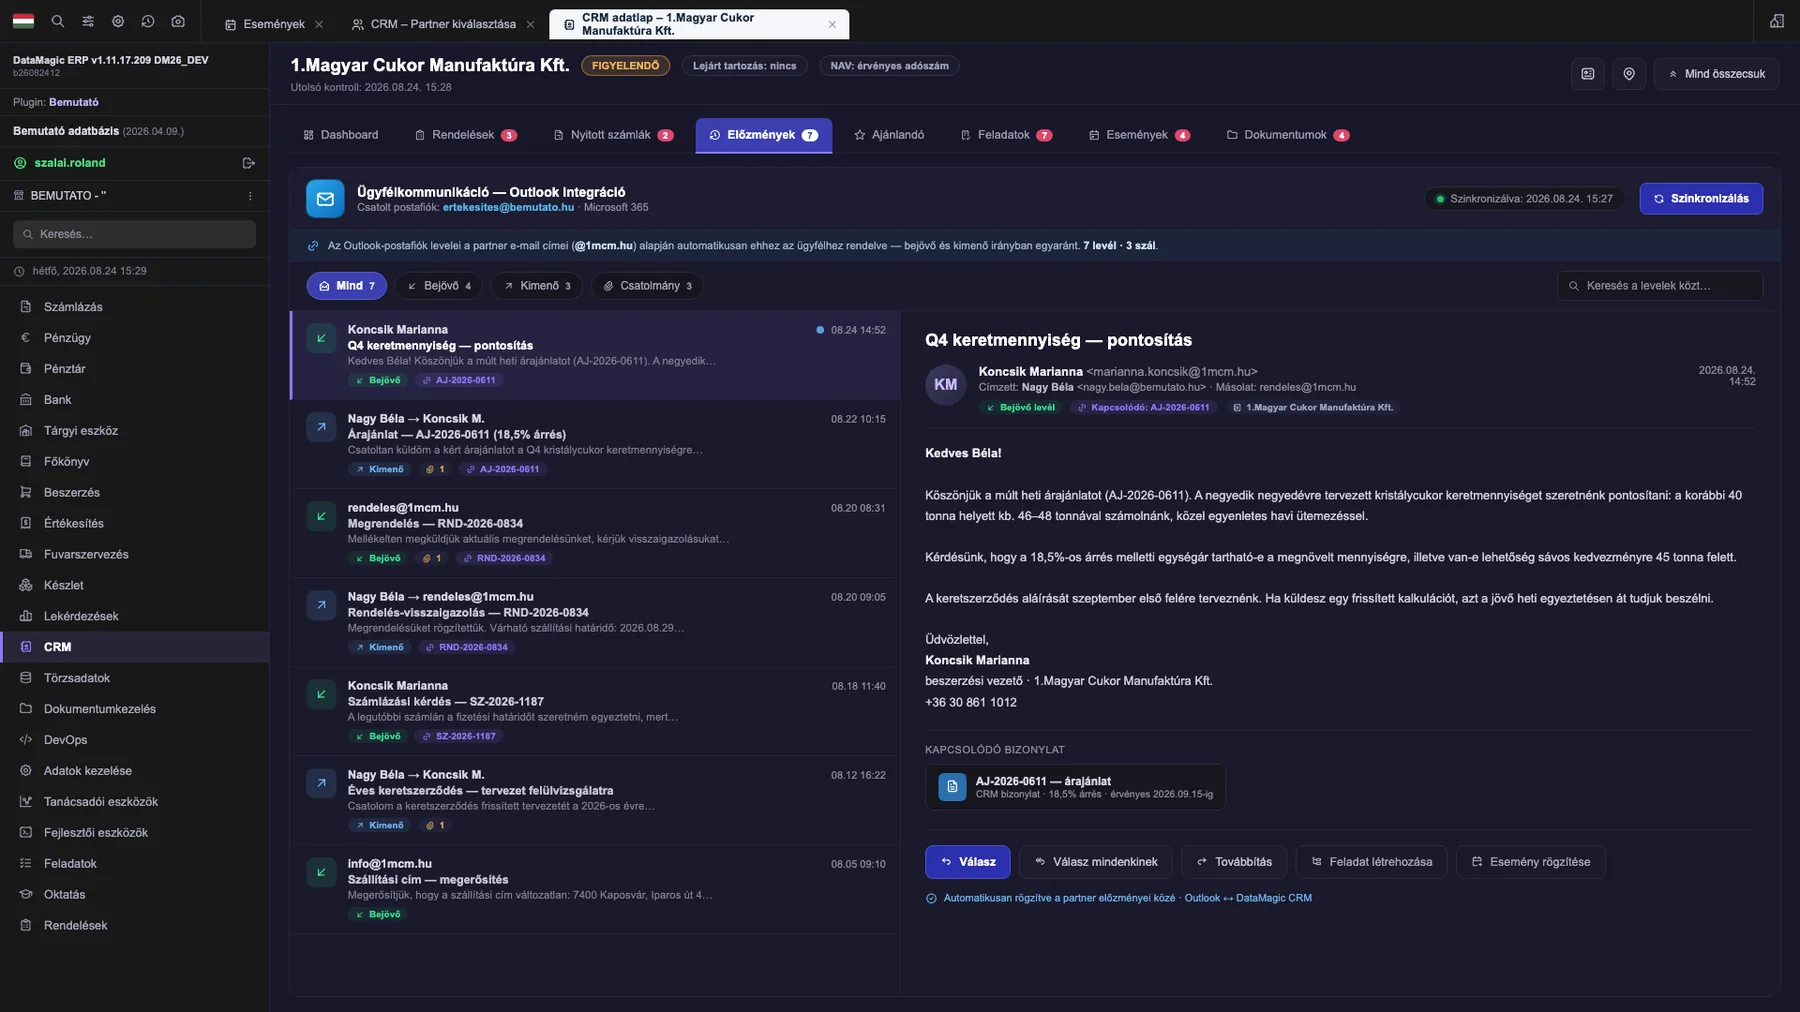Click the Lekérdezések chart icon in sidebar
Screen dimensions: 1800x1012
tap(26, 616)
